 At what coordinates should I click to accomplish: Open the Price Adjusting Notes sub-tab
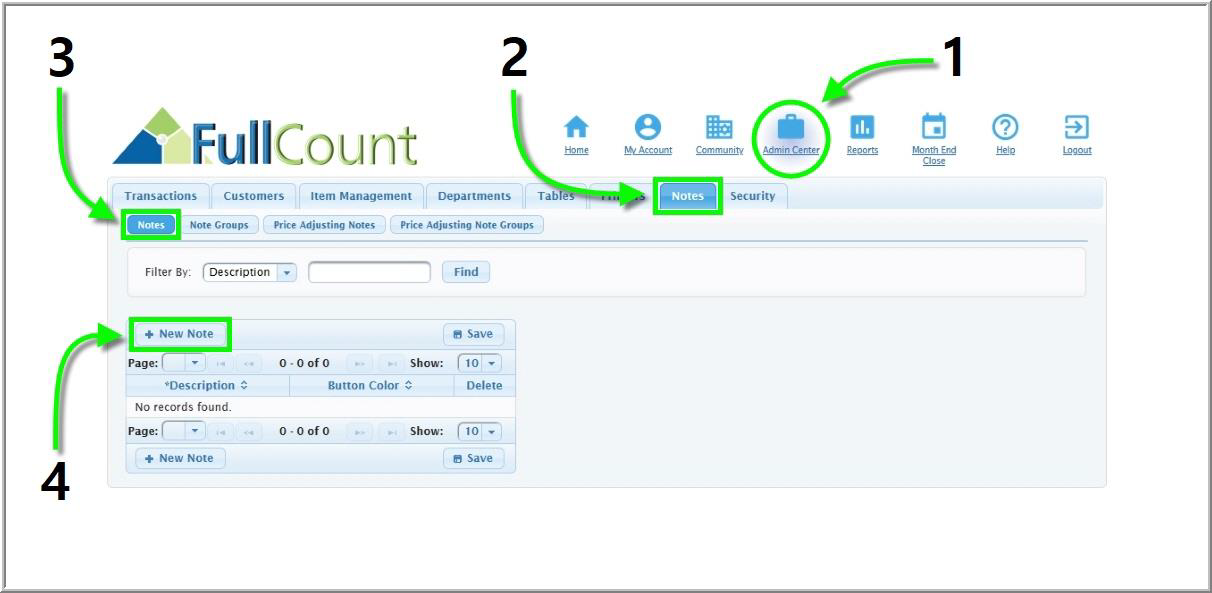point(324,225)
